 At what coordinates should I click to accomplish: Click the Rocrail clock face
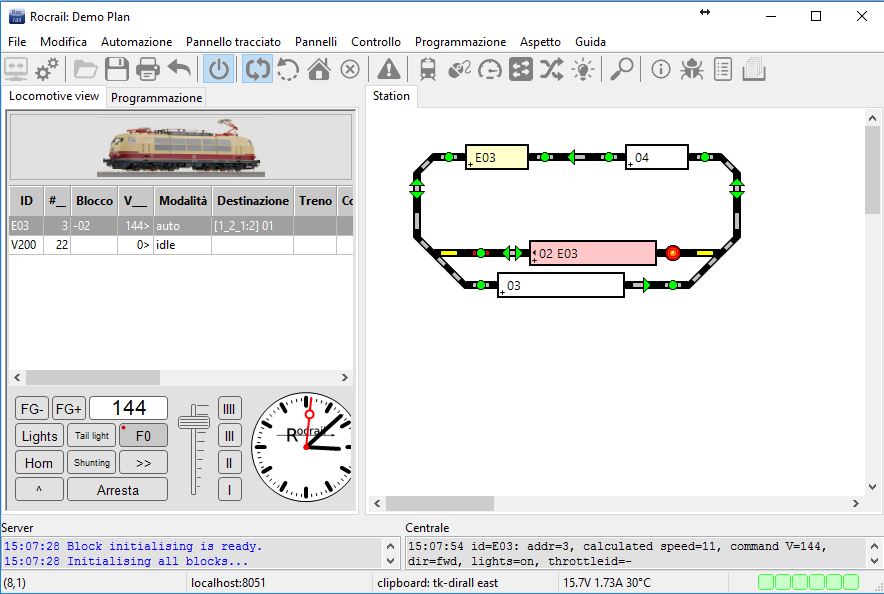click(302, 446)
